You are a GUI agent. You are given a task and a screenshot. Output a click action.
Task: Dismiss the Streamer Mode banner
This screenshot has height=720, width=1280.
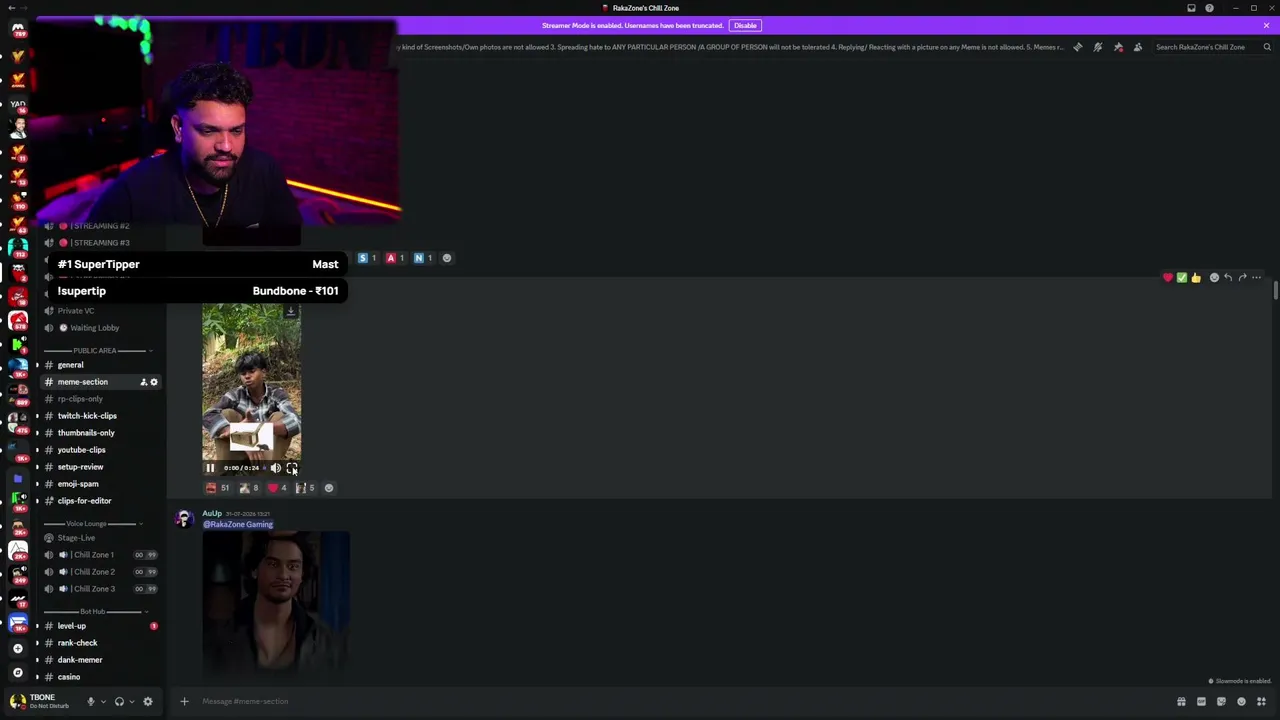click(1266, 25)
